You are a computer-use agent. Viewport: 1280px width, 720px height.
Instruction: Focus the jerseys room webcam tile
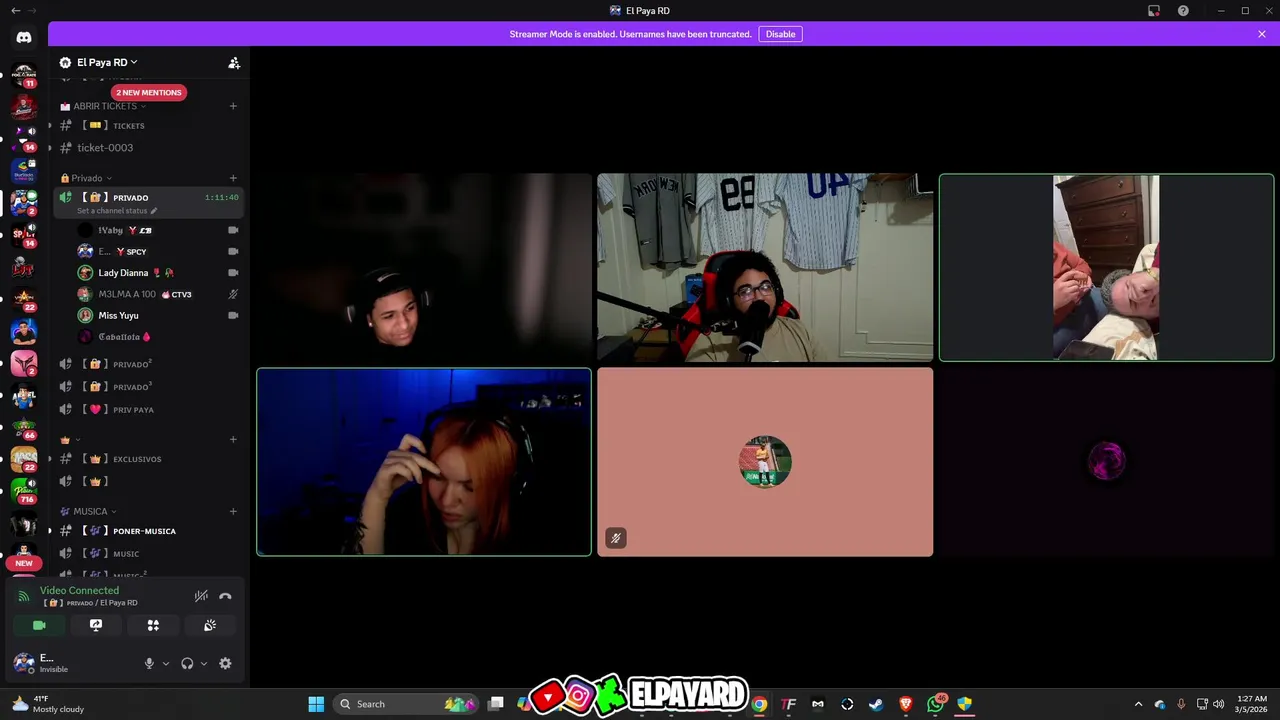click(765, 267)
